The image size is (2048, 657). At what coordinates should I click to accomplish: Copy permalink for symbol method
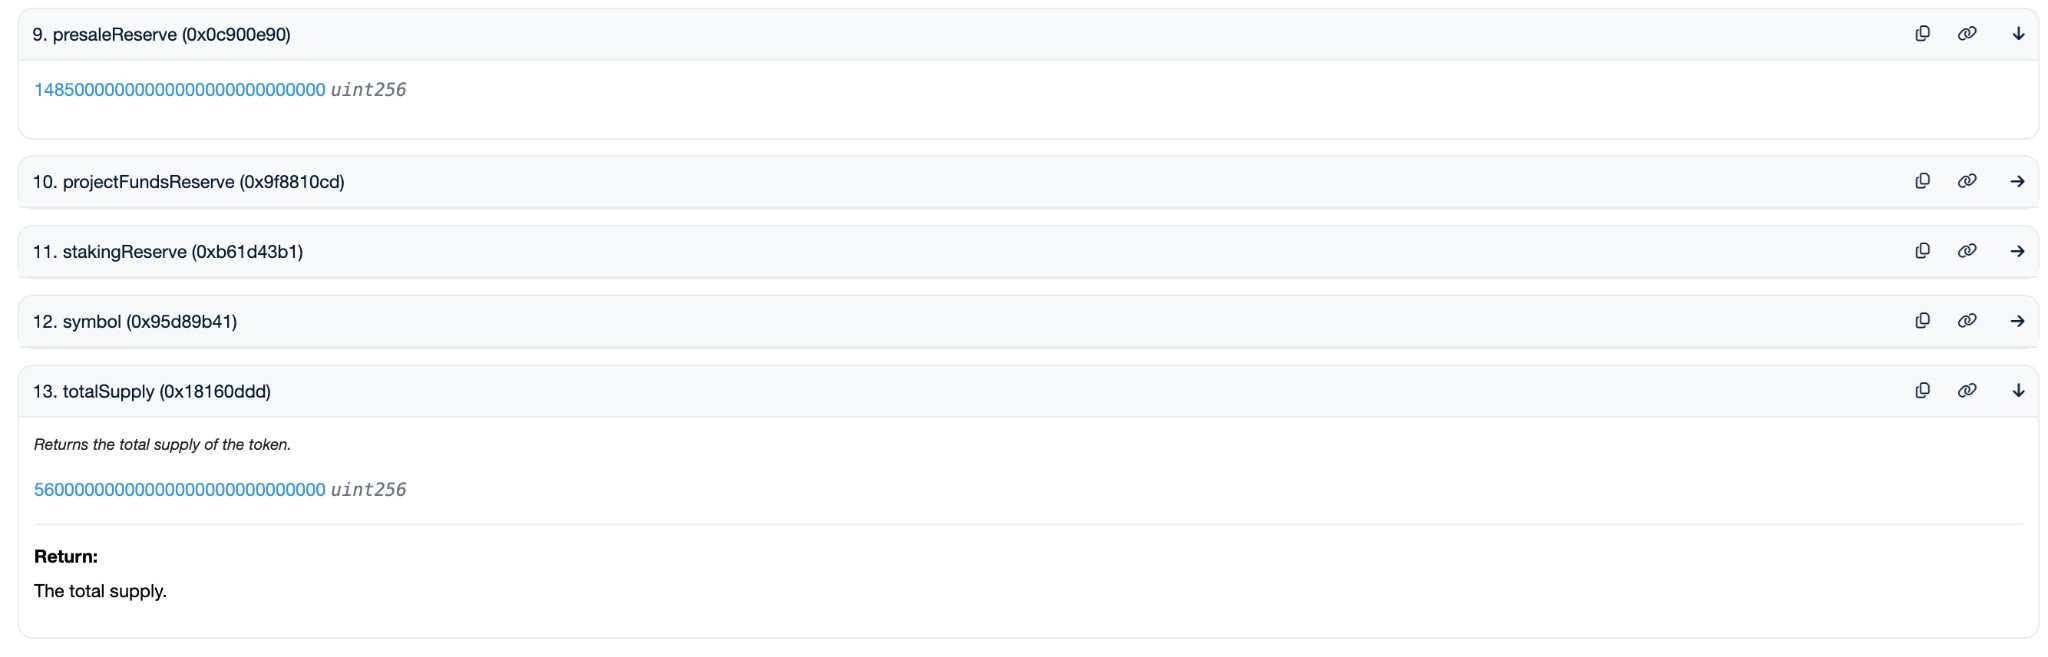coord(1967,321)
